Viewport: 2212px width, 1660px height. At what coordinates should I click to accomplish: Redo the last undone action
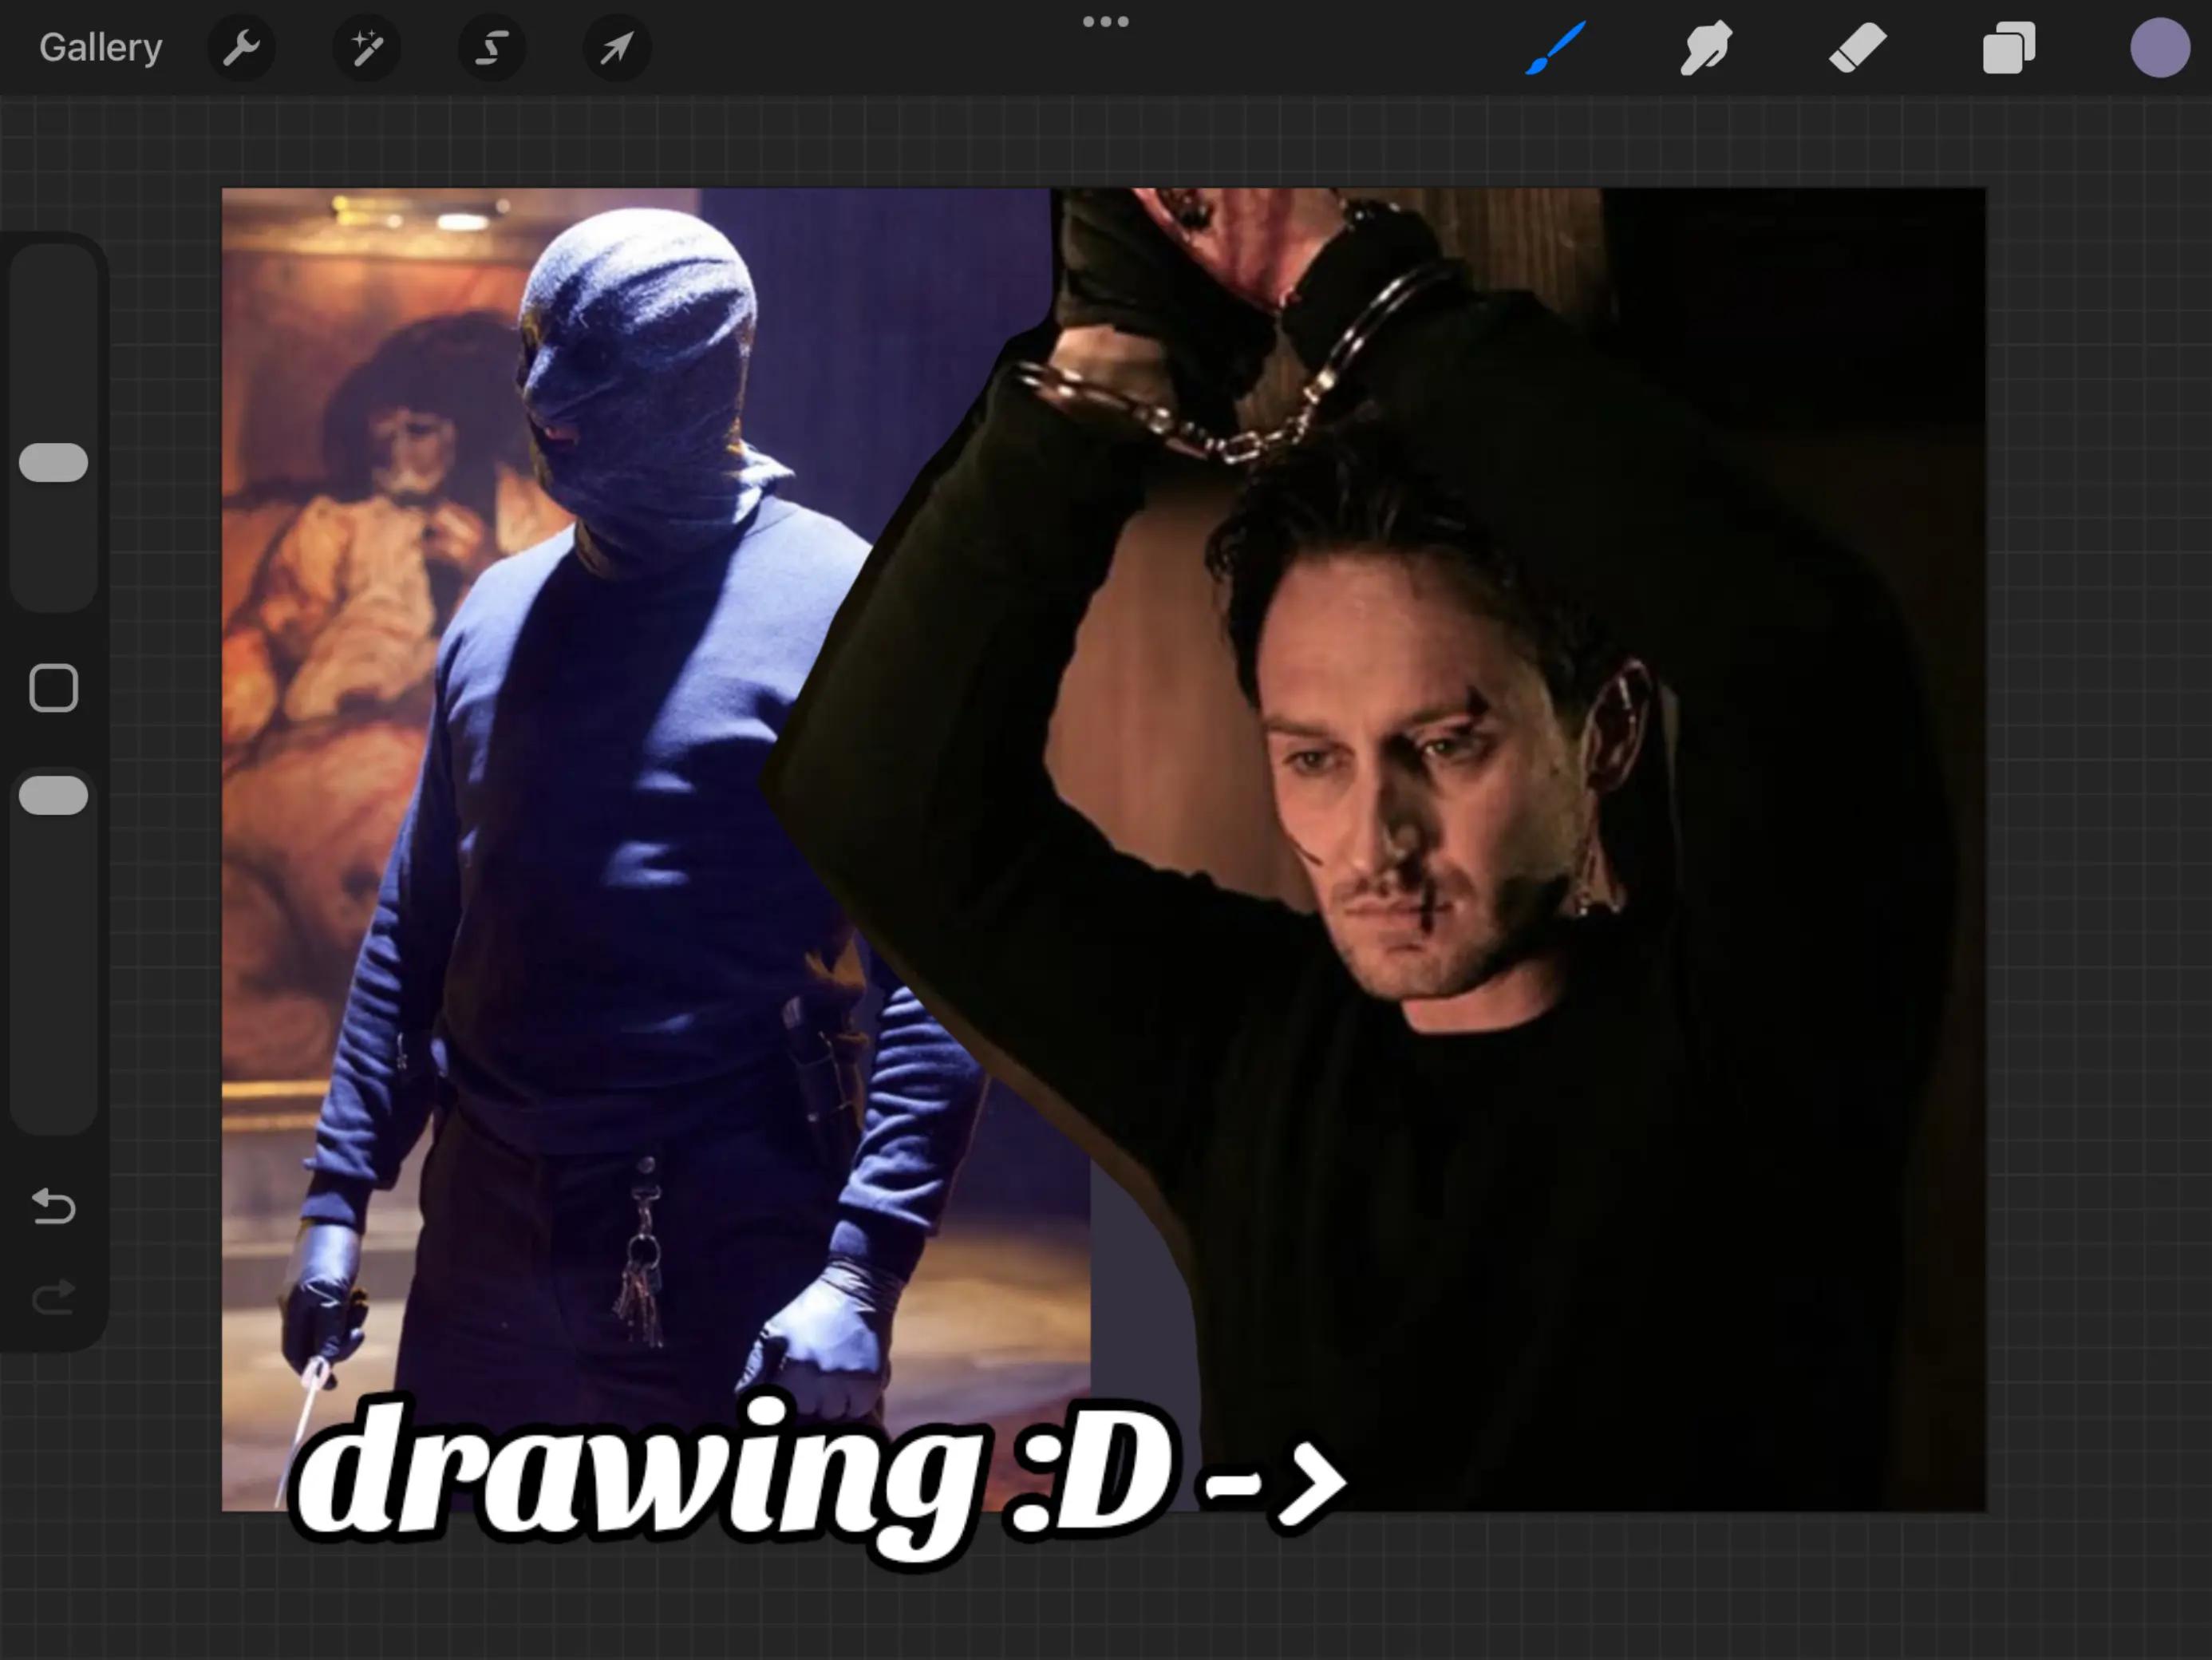pos(54,1297)
